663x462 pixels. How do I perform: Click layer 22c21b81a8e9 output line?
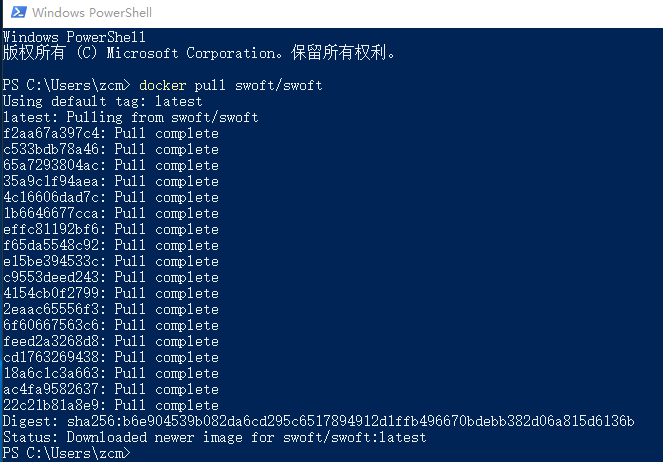[111, 405]
